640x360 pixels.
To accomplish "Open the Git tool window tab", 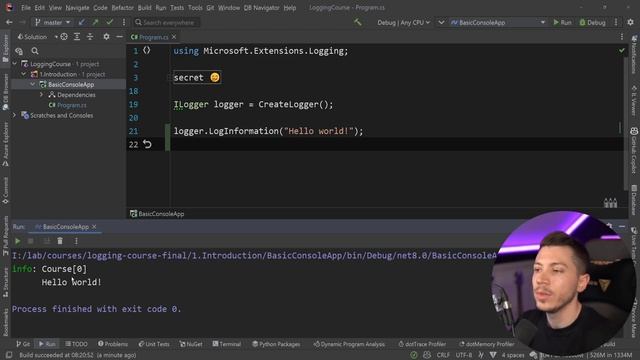I will [23, 344].
